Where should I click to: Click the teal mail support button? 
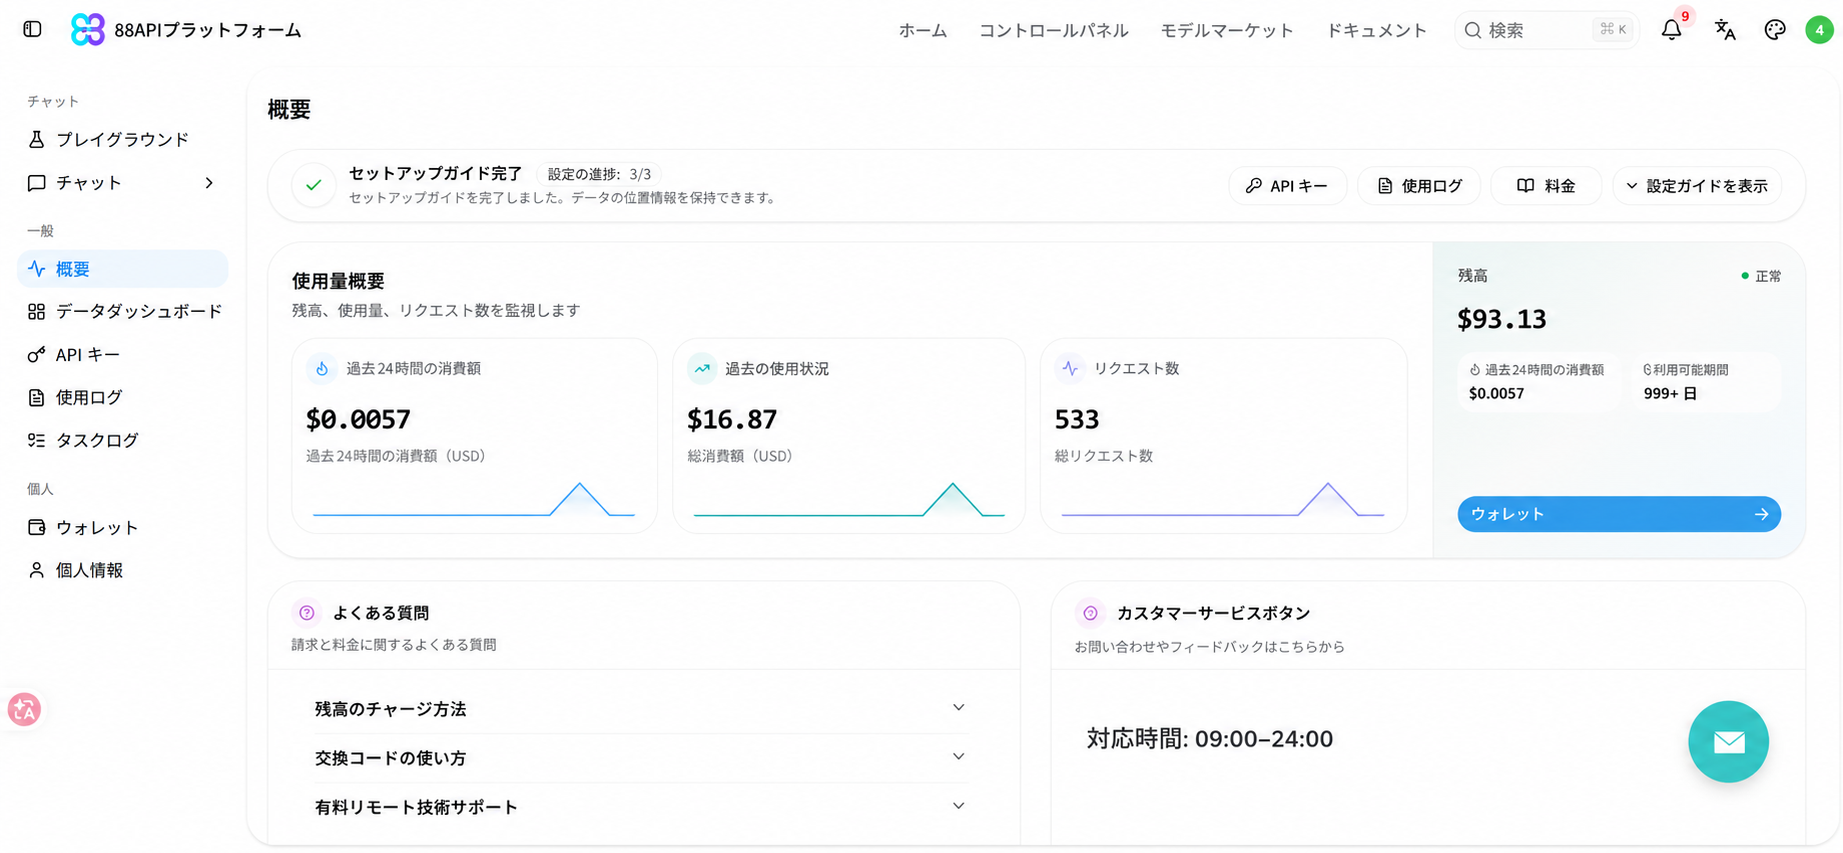pos(1728,742)
